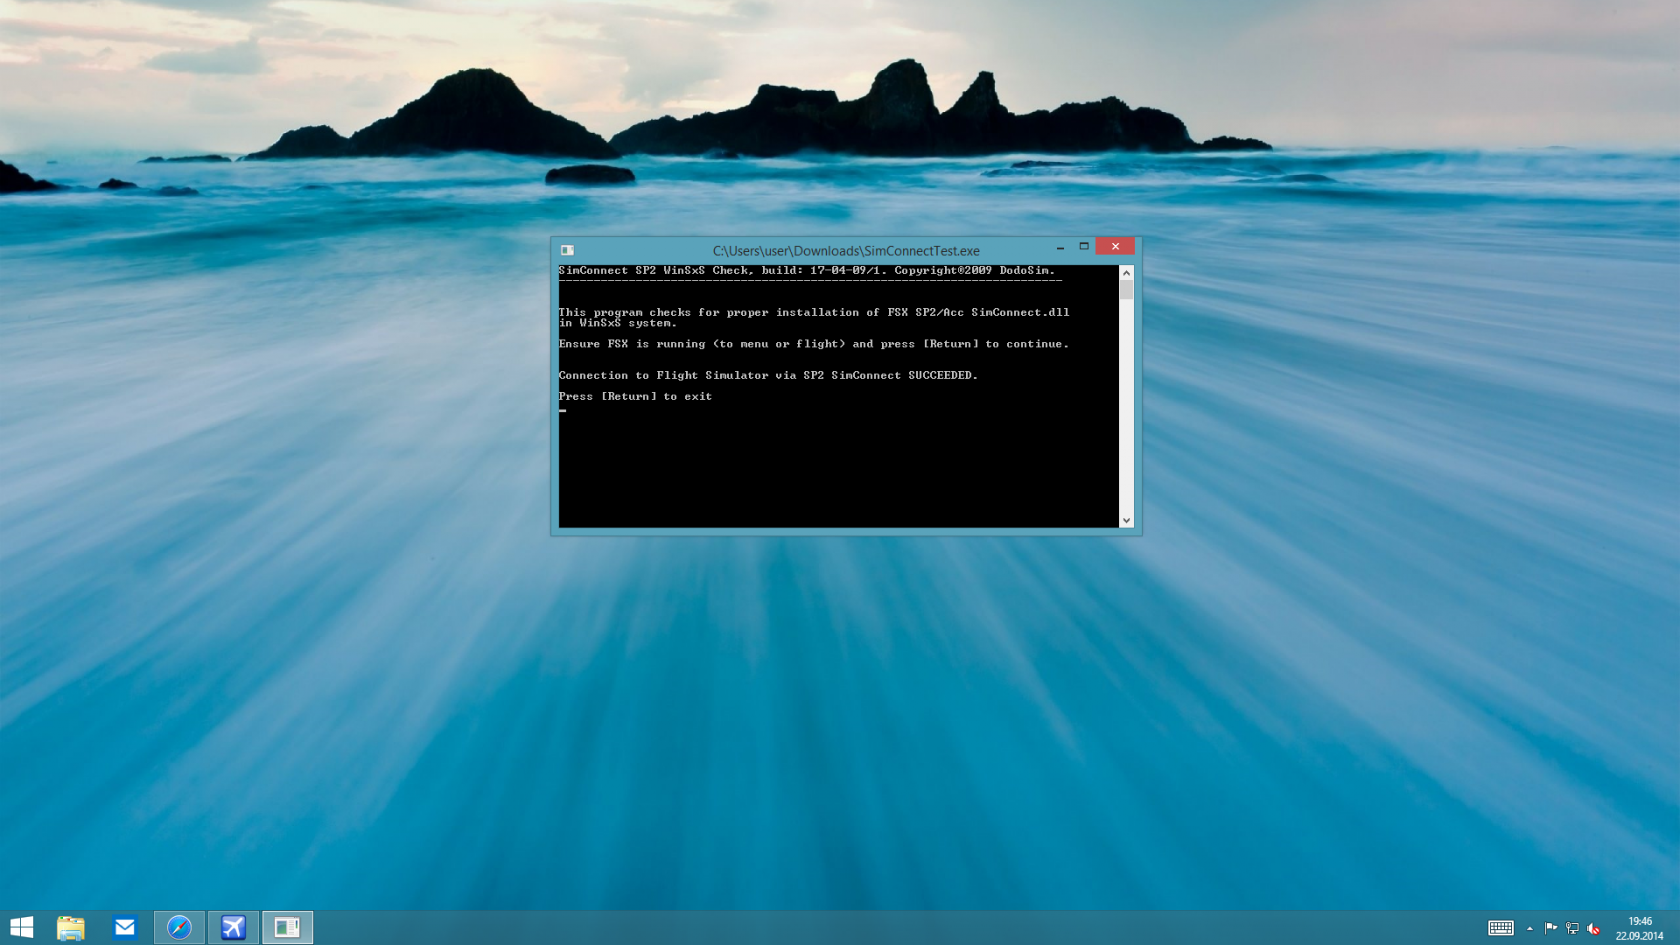Screen dimensions: 1680x945
Task: Open the Start menu
Action: click(21, 927)
